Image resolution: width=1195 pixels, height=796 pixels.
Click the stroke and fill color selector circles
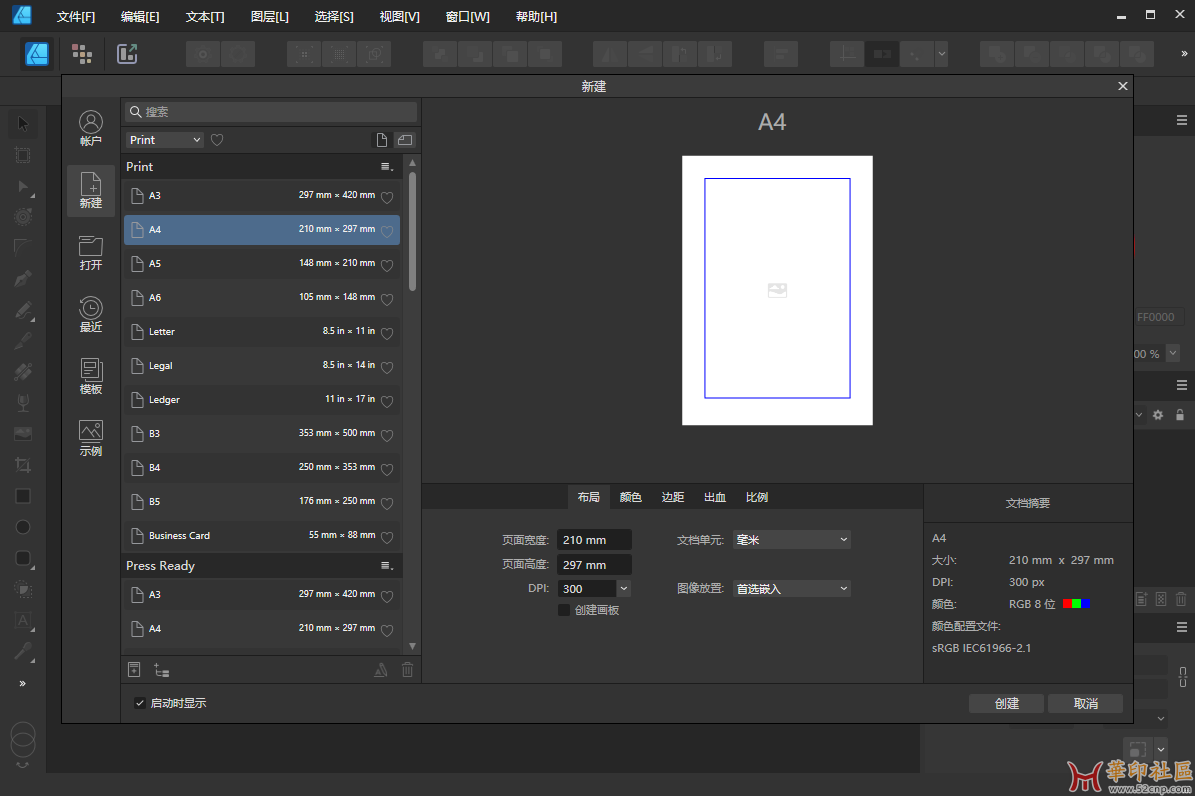coord(23,739)
